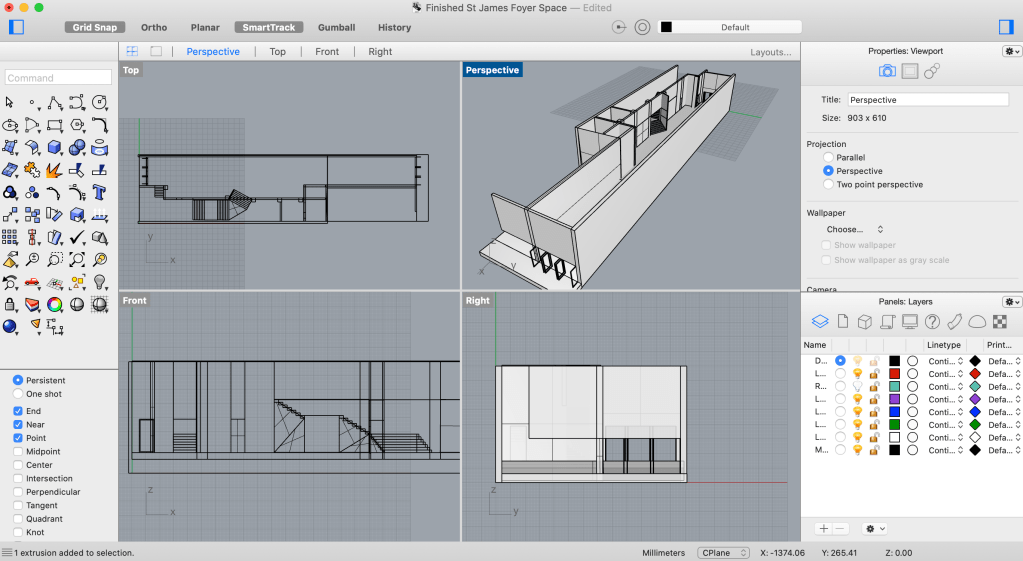Open the Display panel monitor icon
The image size is (1023, 561).
[x=909, y=321]
